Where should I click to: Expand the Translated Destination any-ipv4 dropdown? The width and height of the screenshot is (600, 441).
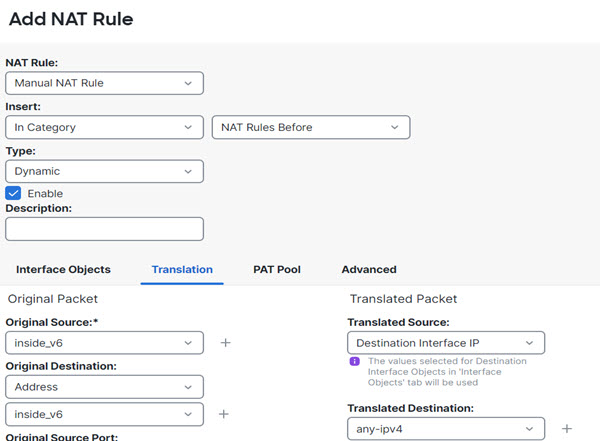pos(445,429)
